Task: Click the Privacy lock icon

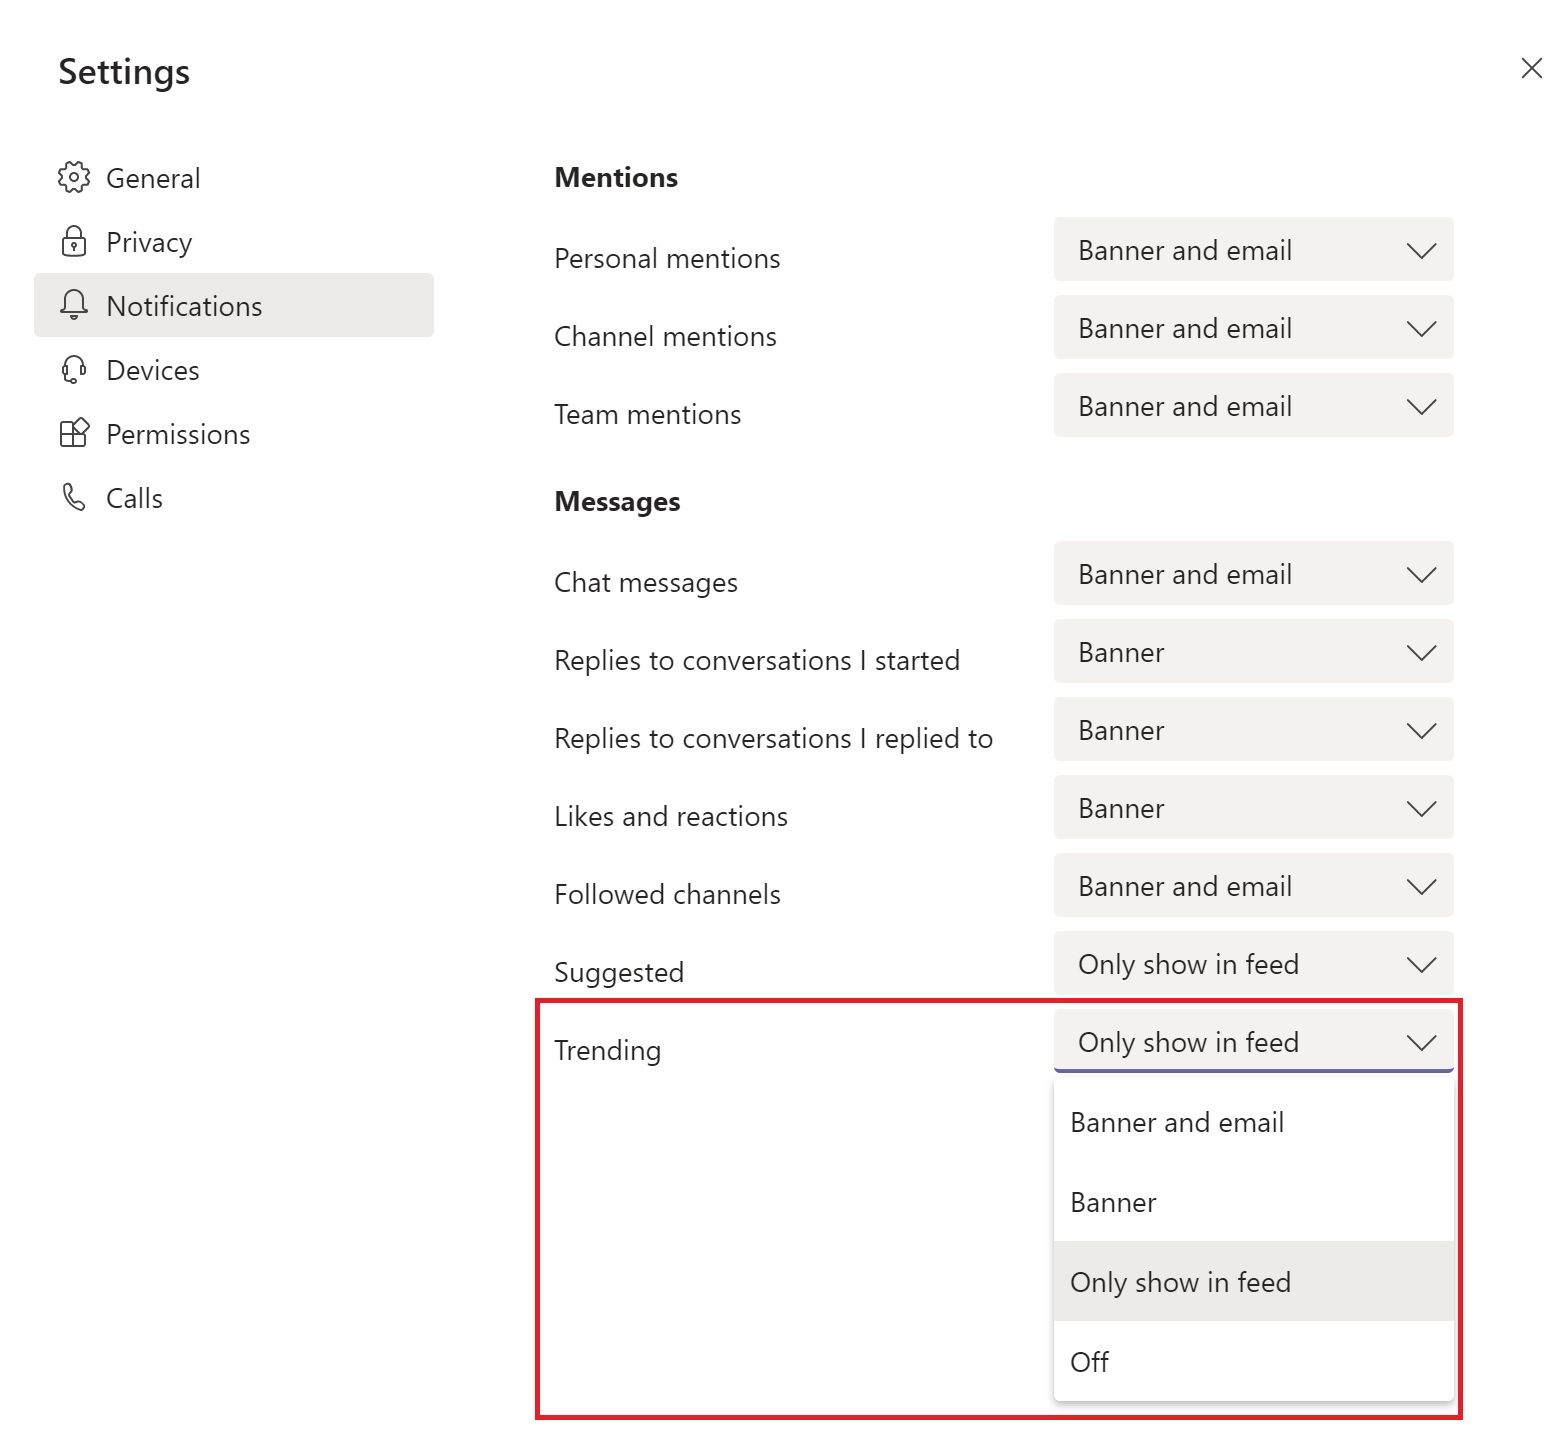Action: 74,242
